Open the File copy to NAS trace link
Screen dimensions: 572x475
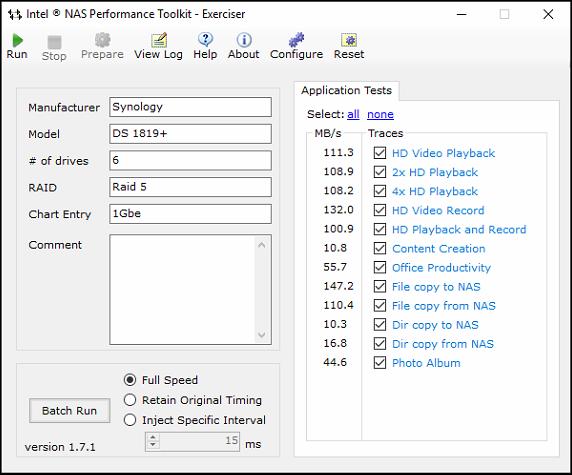coord(436,287)
